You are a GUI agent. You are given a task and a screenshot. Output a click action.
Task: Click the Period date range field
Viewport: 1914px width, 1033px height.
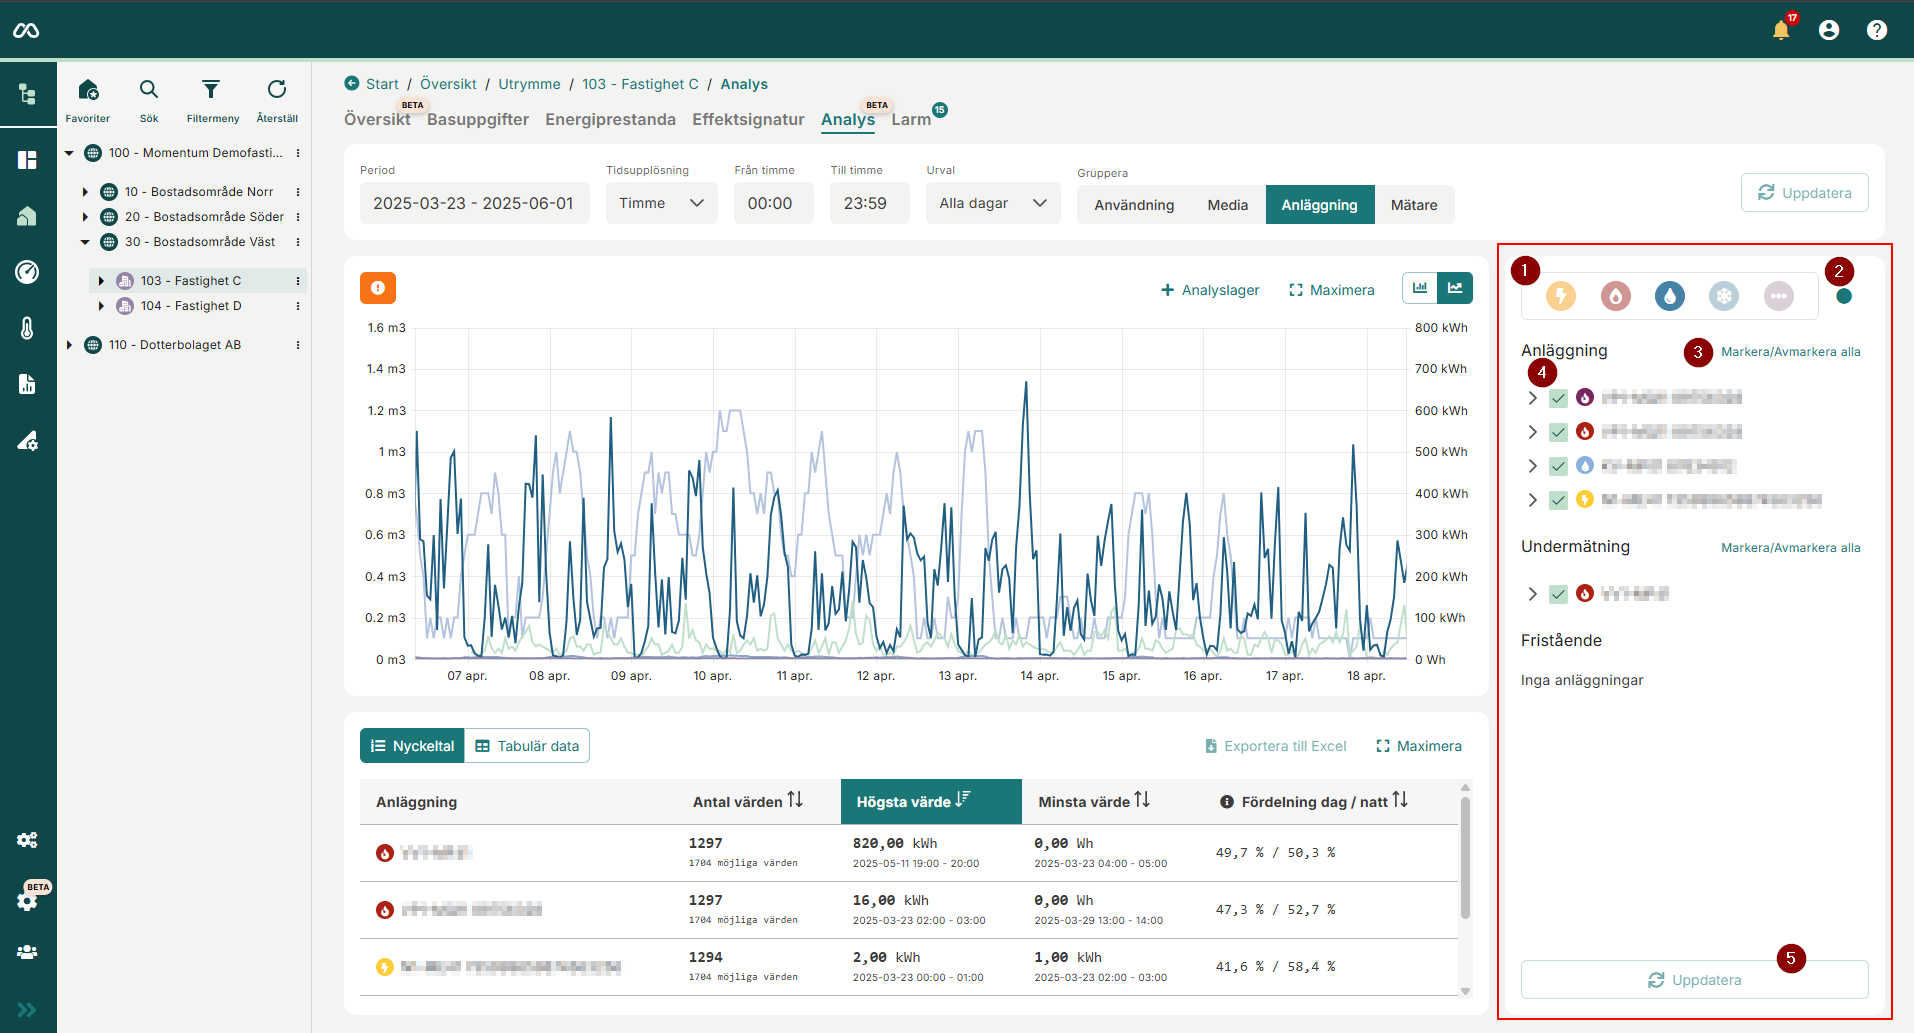tap(474, 203)
